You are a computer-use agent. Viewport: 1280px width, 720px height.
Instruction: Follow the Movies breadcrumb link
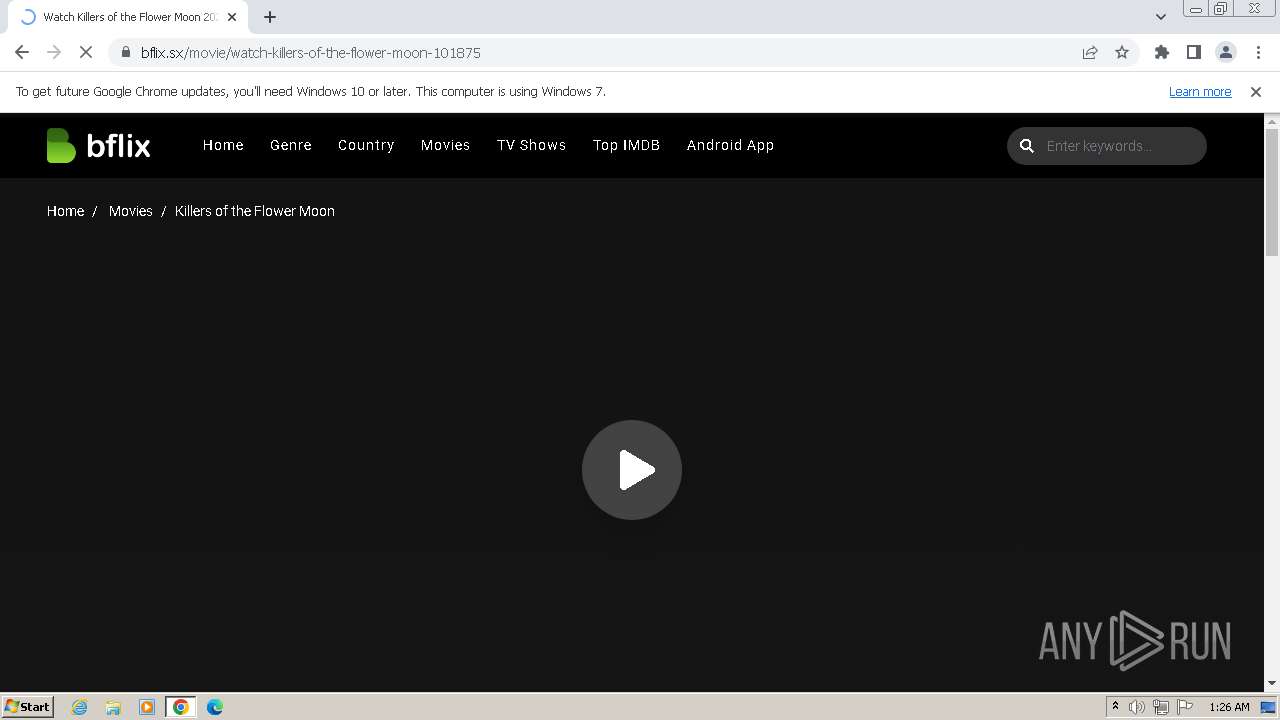click(130, 211)
